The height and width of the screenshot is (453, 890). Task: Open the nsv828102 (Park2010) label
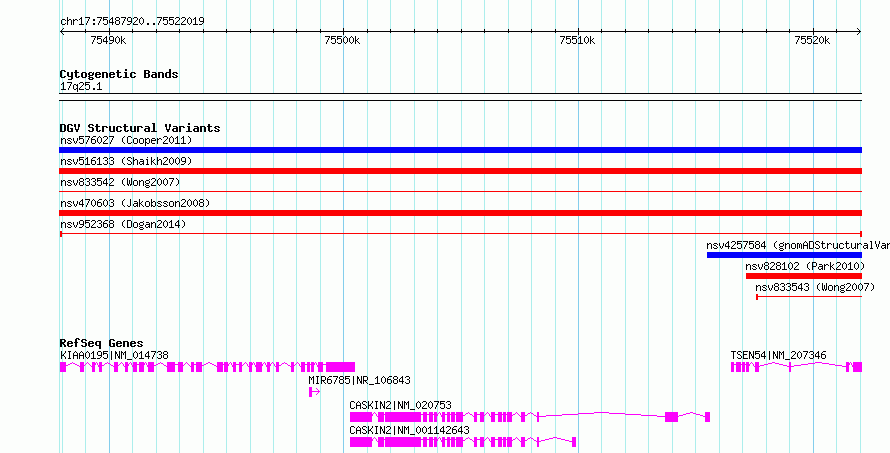805,266
